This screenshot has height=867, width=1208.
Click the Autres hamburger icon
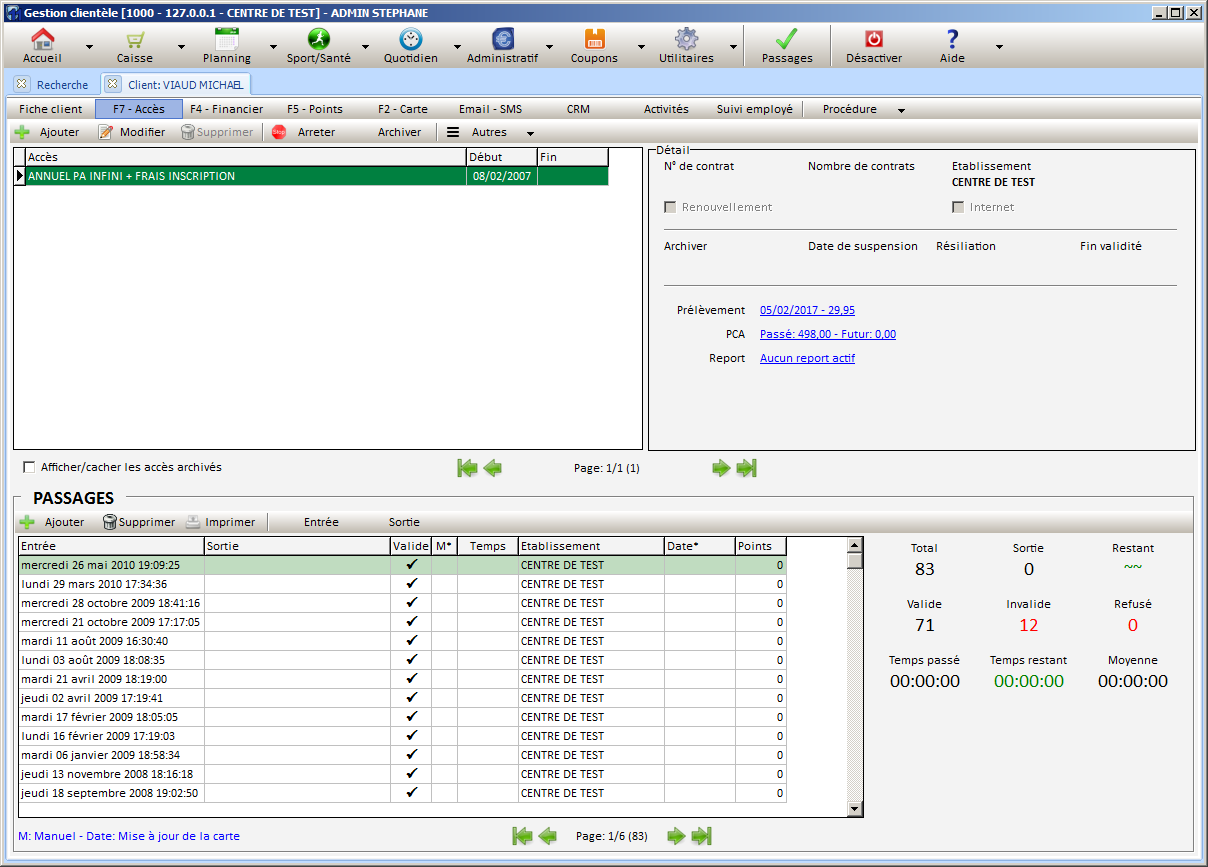[x=453, y=132]
